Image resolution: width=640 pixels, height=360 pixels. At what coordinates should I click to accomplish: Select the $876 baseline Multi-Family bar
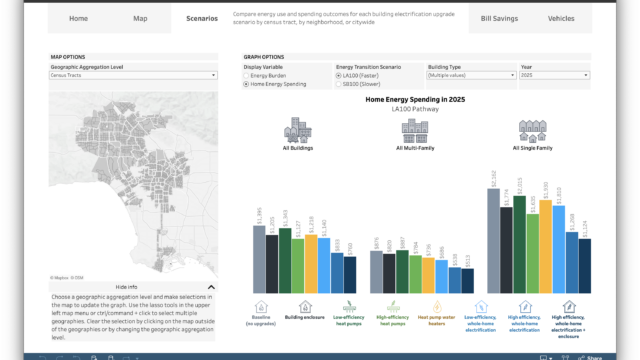376,272
